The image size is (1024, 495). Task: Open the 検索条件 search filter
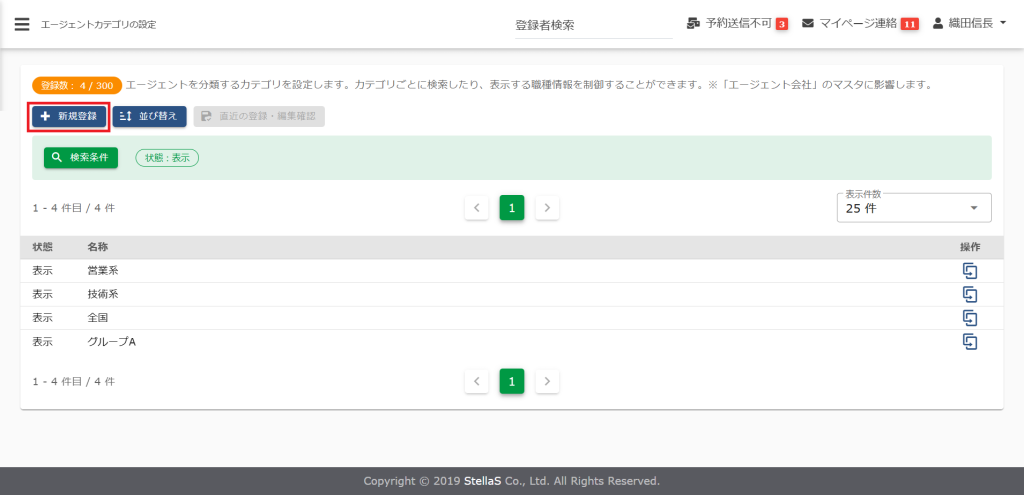click(81, 158)
